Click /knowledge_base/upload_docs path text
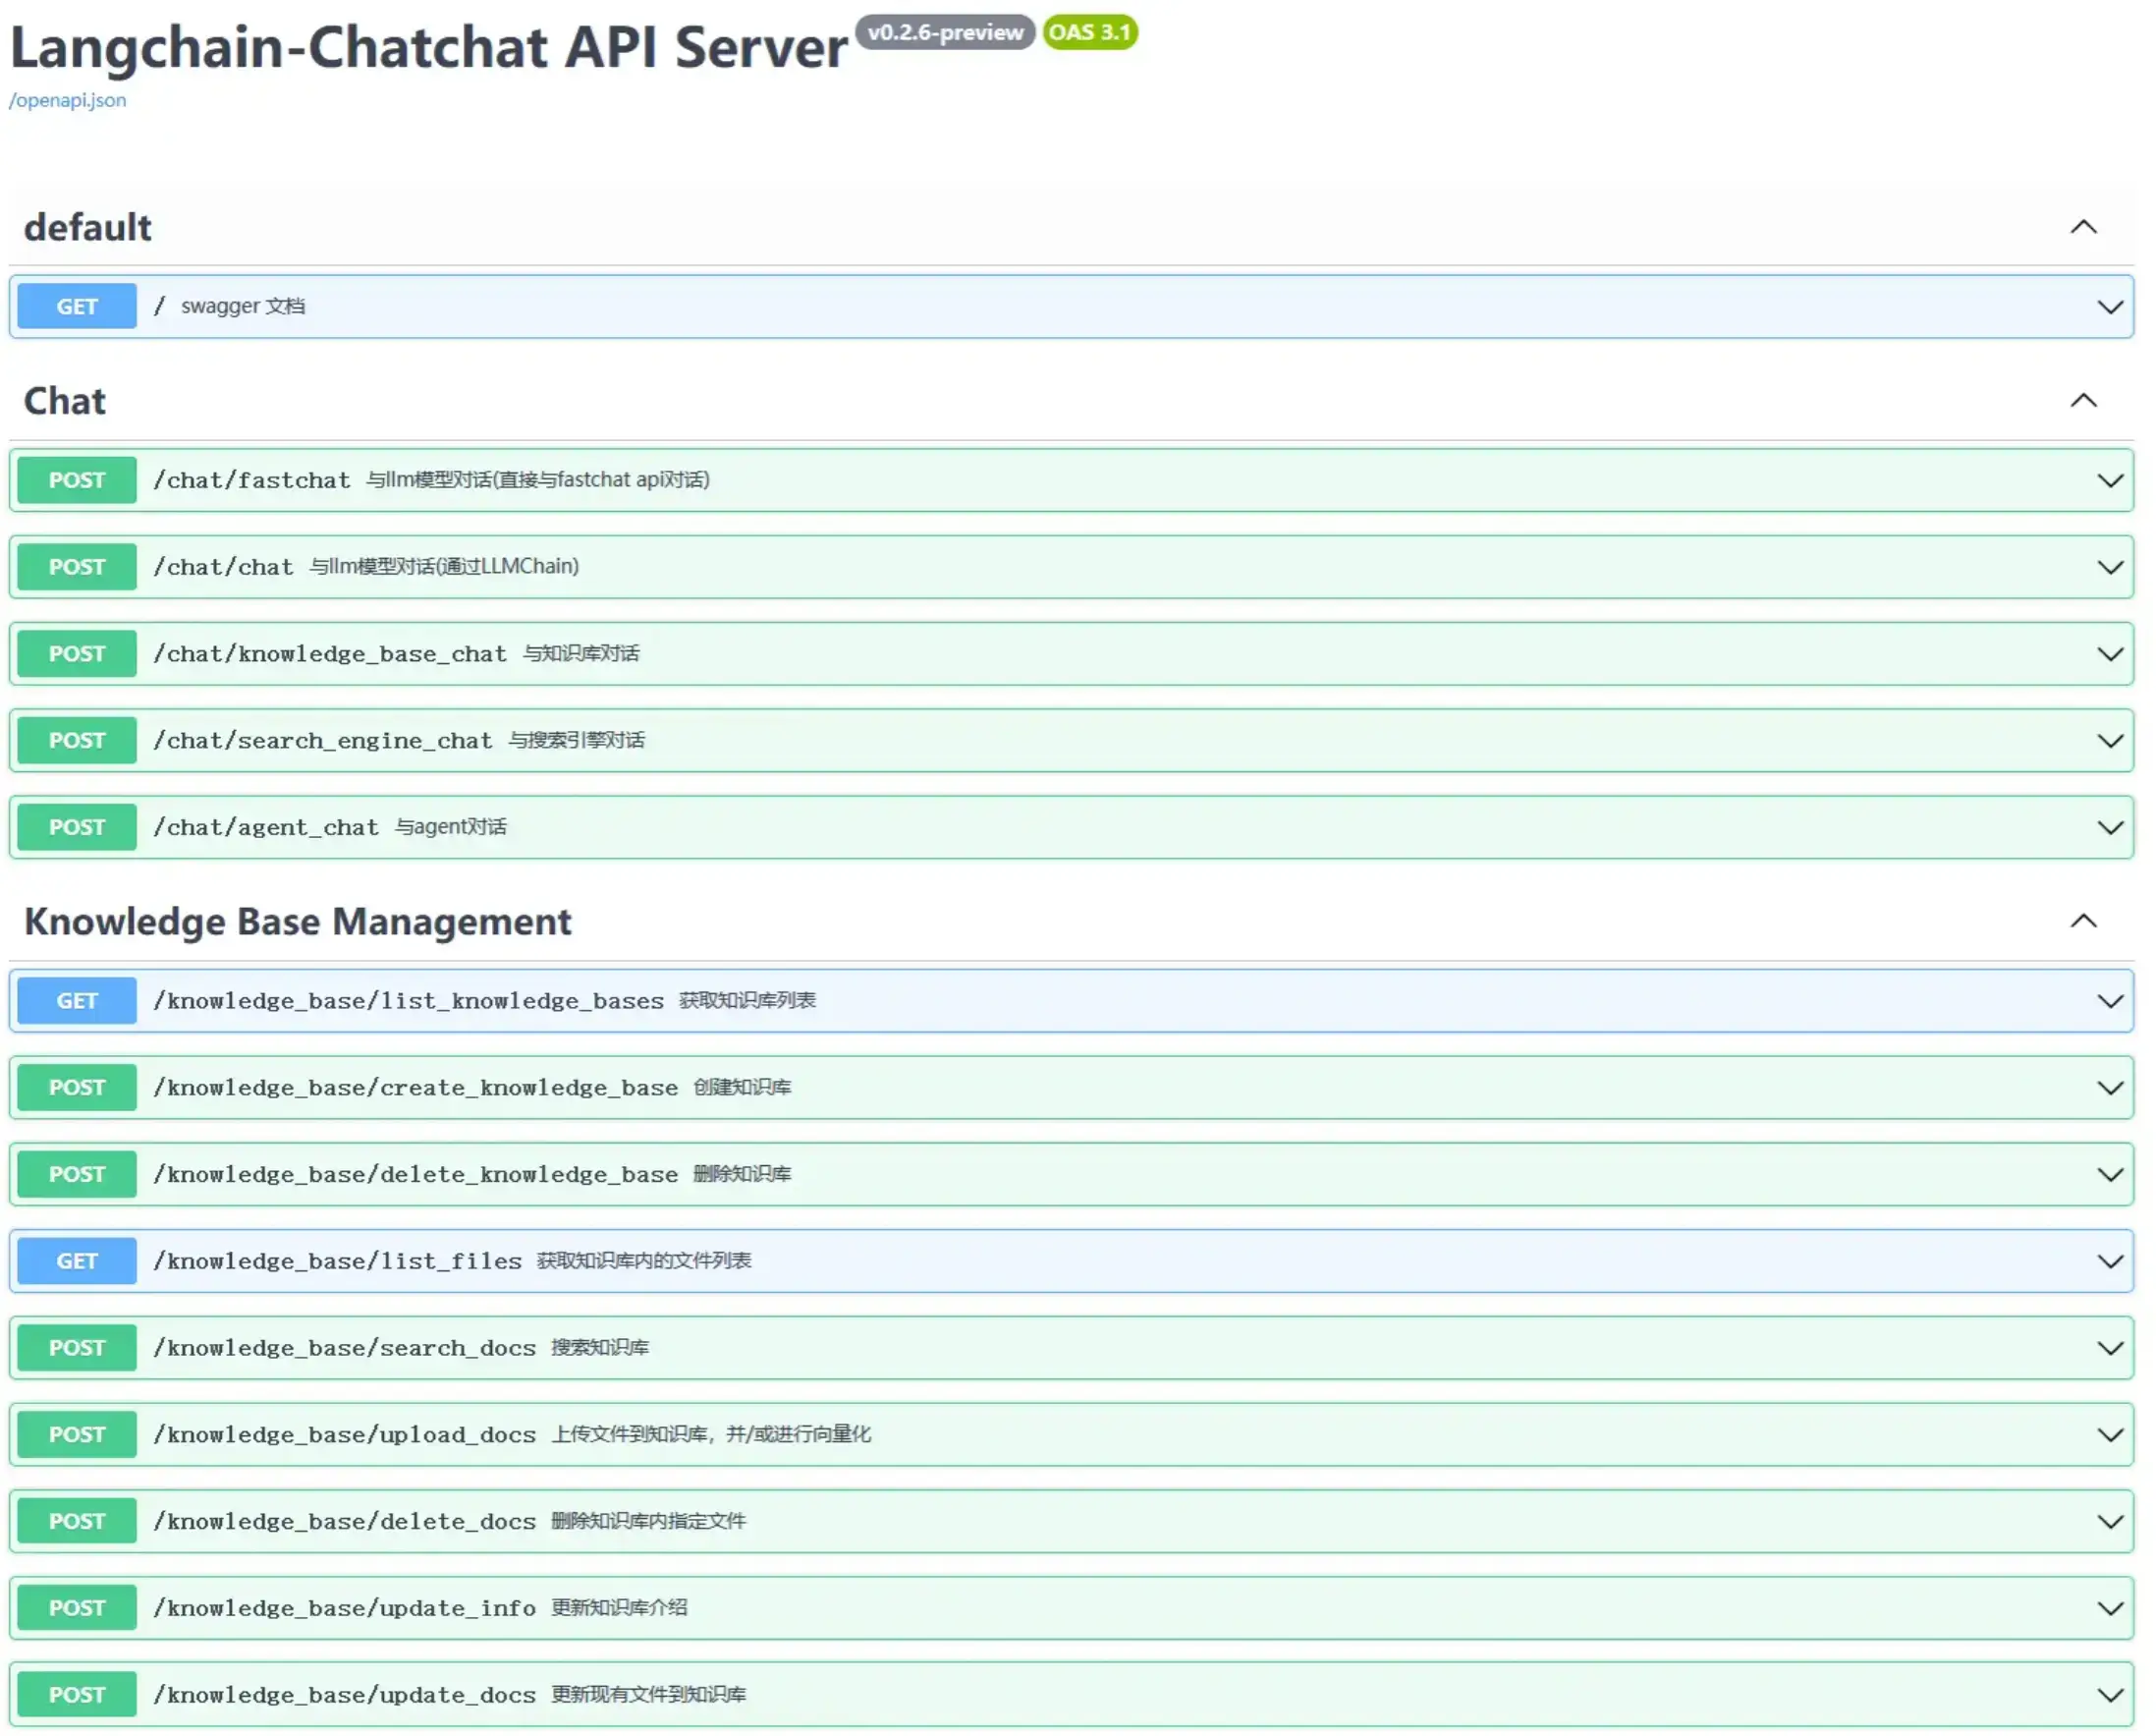The width and height of the screenshot is (2156, 1736). (344, 1436)
